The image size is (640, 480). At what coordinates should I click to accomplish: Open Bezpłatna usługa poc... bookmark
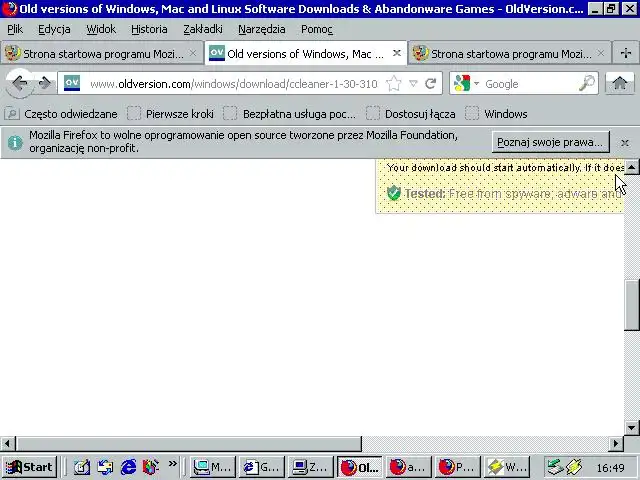(x=289, y=114)
